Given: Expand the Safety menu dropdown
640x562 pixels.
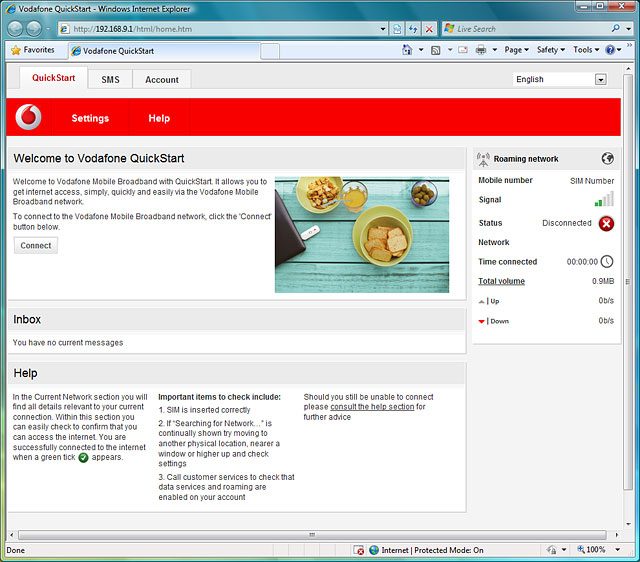Looking at the screenshot, I should click(x=551, y=50).
